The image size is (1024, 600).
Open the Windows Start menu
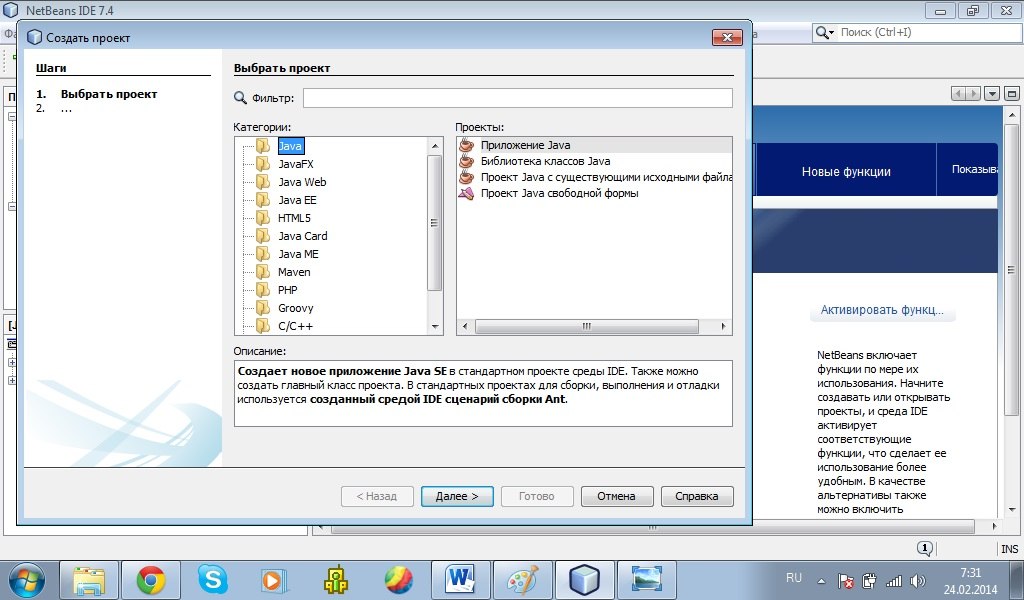[26, 580]
